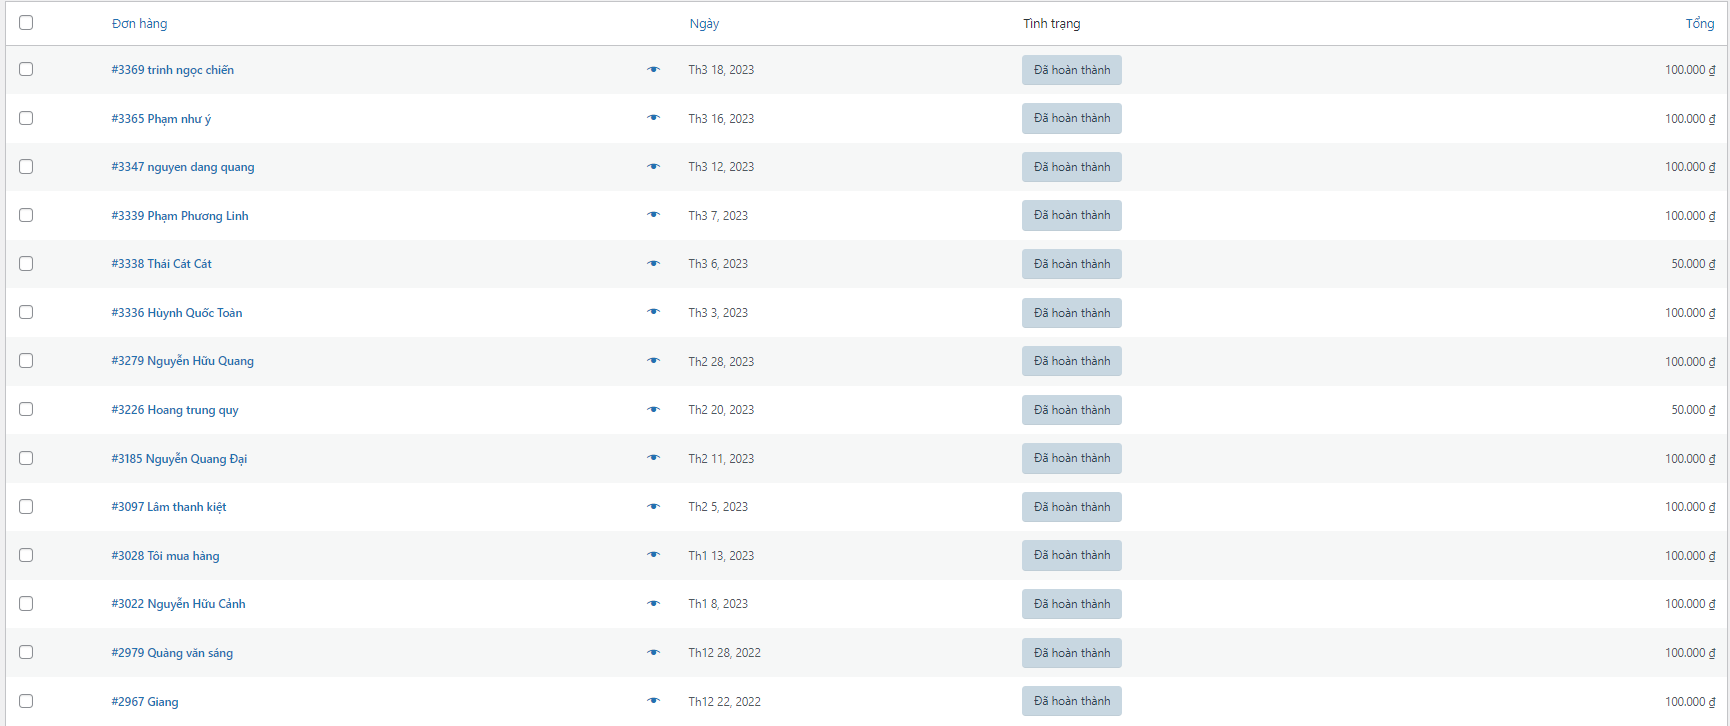Image resolution: width=1730 pixels, height=726 pixels.
Task: Open preview eye for order #3347
Action: [x=653, y=167]
